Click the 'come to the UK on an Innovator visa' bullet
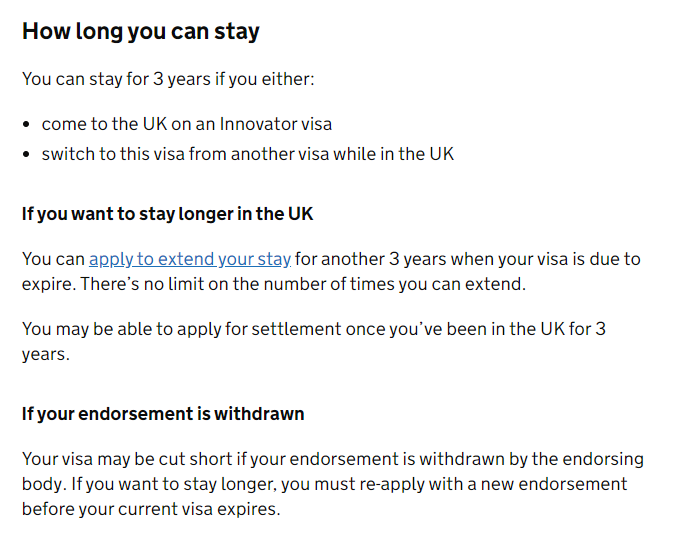 tap(187, 124)
